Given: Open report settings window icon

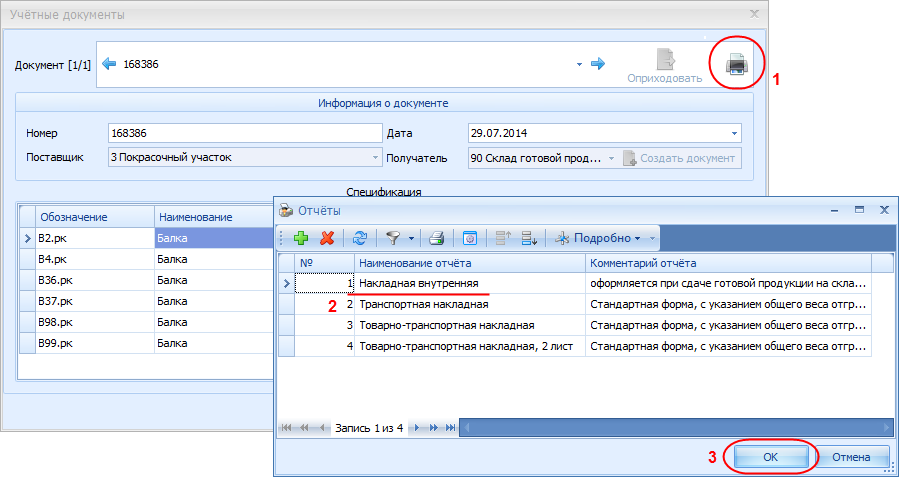Looking at the screenshot, I should pyautogui.click(x=470, y=238).
